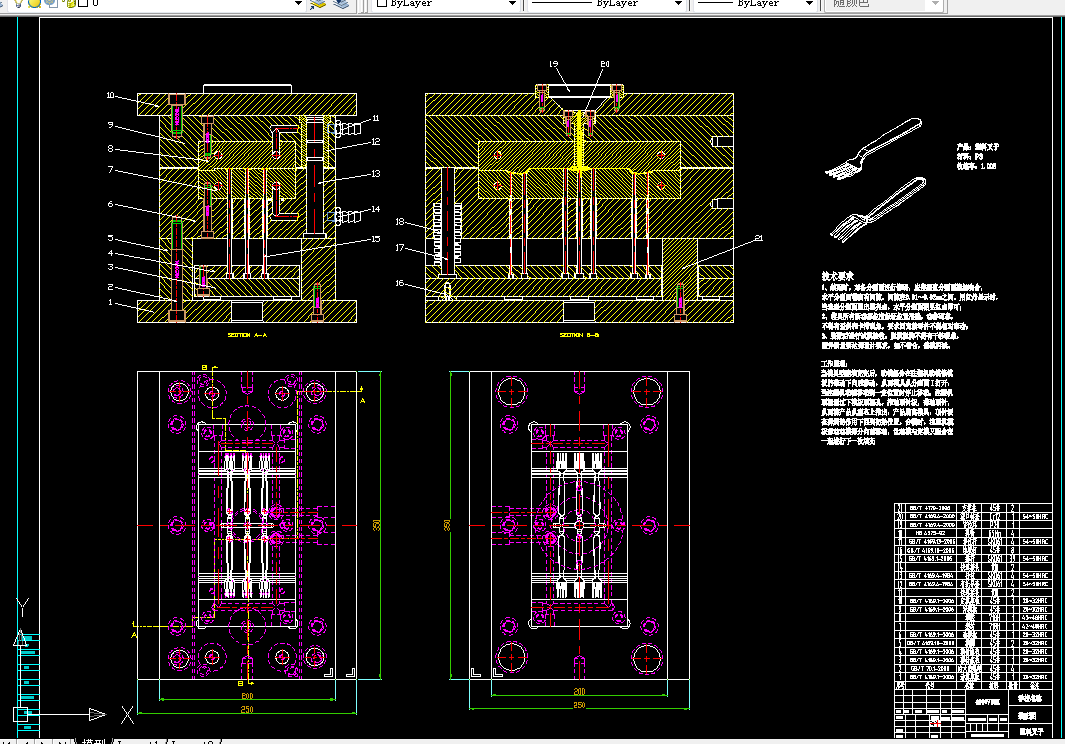Image resolution: width=1065 pixels, height=744 pixels.
Task: Switch to the 模型 model tab
Action: pyautogui.click(x=94, y=741)
